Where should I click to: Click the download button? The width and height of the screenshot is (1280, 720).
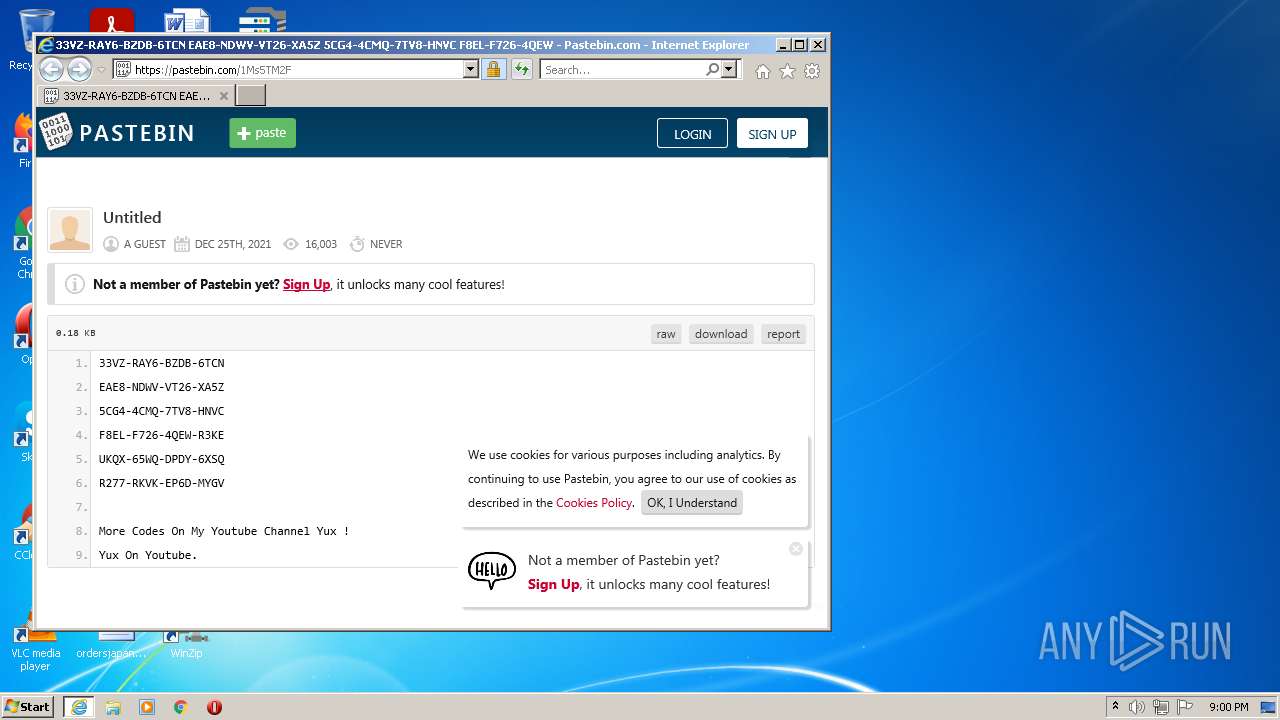point(721,334)
